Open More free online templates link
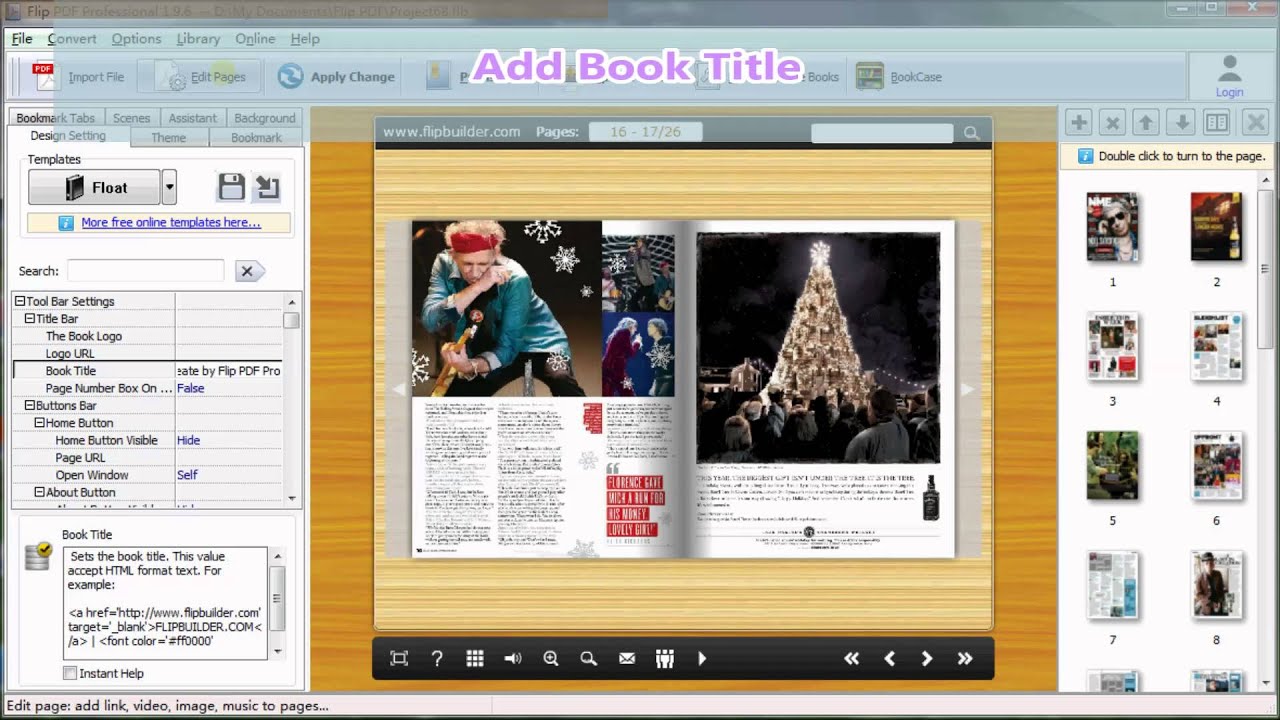The image size is (1280, 720). point(171,223)
